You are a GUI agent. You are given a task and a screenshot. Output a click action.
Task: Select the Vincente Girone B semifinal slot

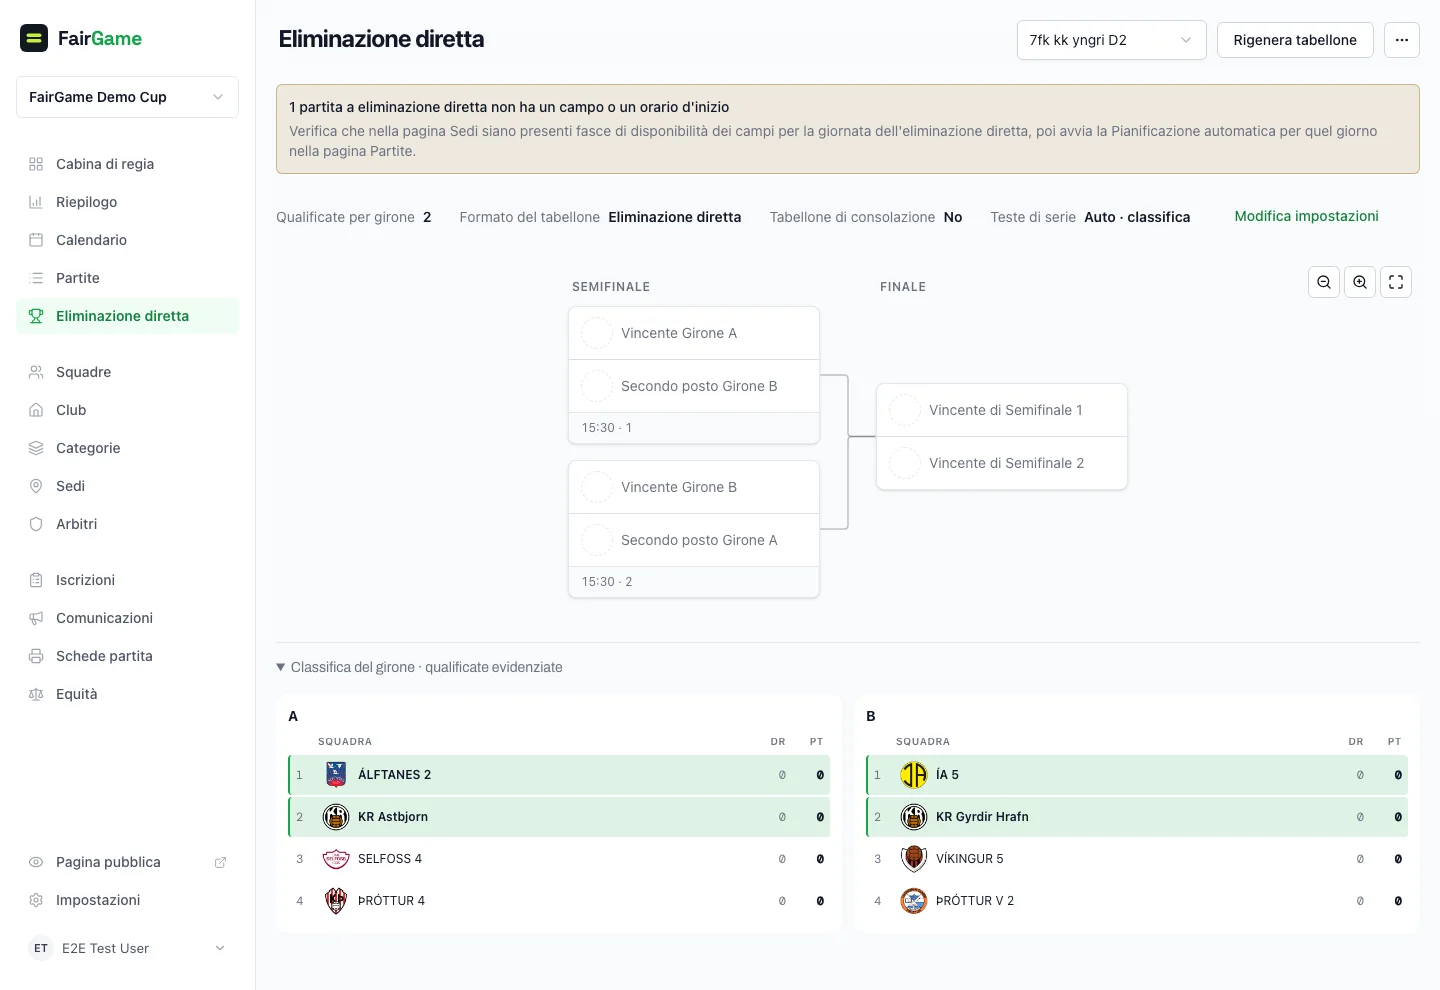pos(694,487)
